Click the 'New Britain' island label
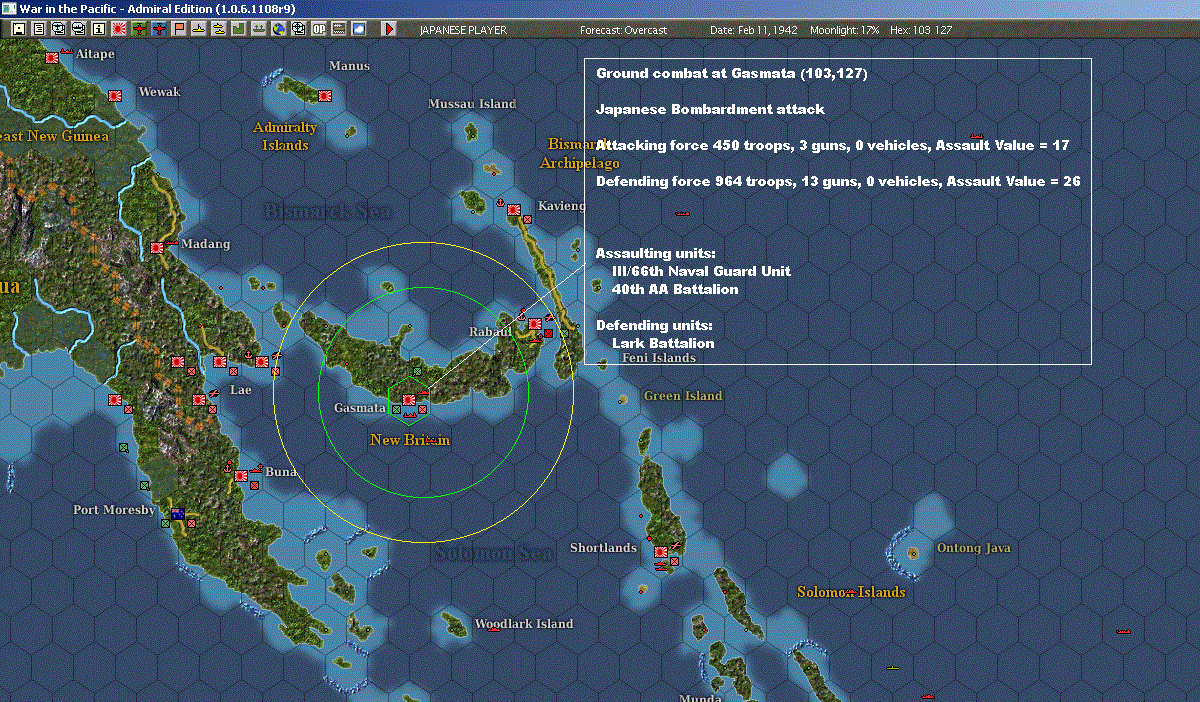The height and width of the screenshot is (702, 1200). click(410, 440)
